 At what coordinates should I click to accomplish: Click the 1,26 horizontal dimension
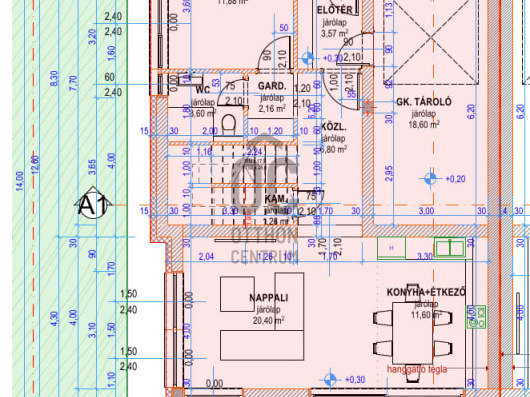265,257
